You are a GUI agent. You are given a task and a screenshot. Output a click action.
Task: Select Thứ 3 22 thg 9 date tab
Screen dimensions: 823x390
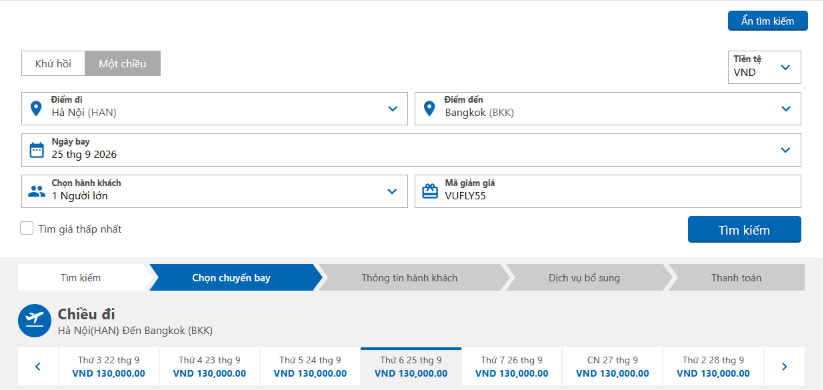pyautogui.click(x=109, y=366)
